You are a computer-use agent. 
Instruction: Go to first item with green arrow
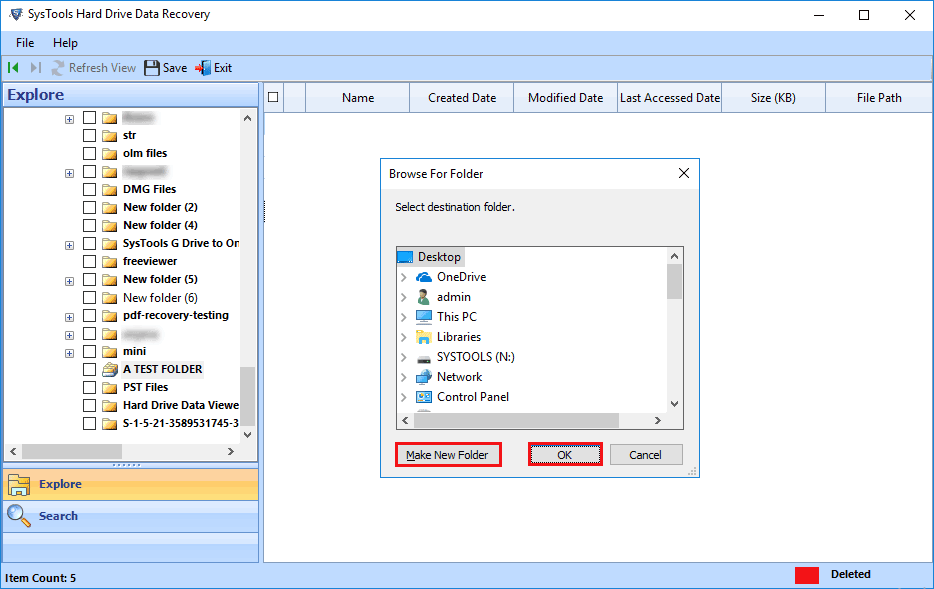tap(13, 68)
